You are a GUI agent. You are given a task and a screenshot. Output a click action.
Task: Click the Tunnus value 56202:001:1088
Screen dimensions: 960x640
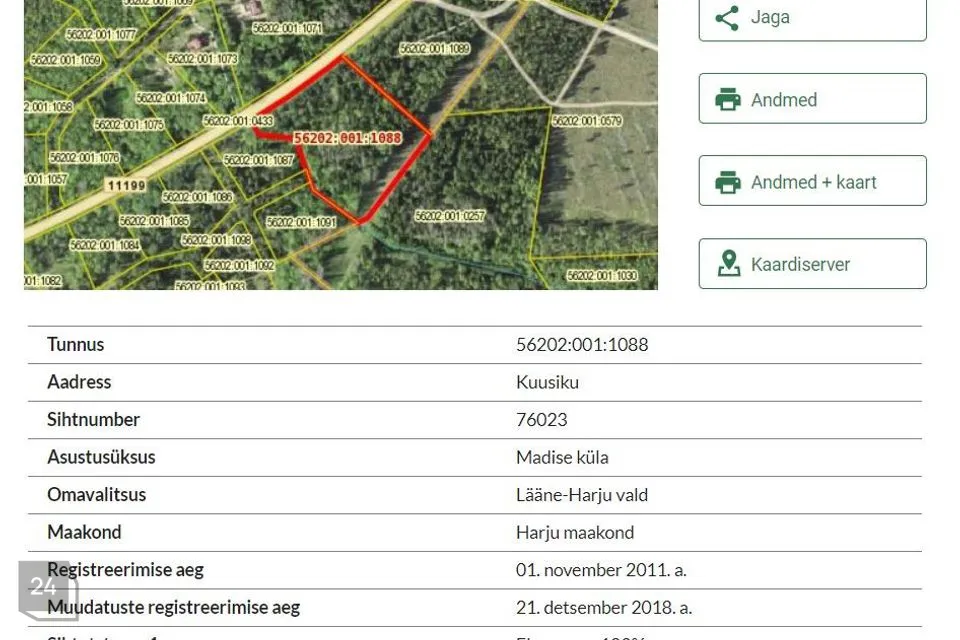point(582,345)
